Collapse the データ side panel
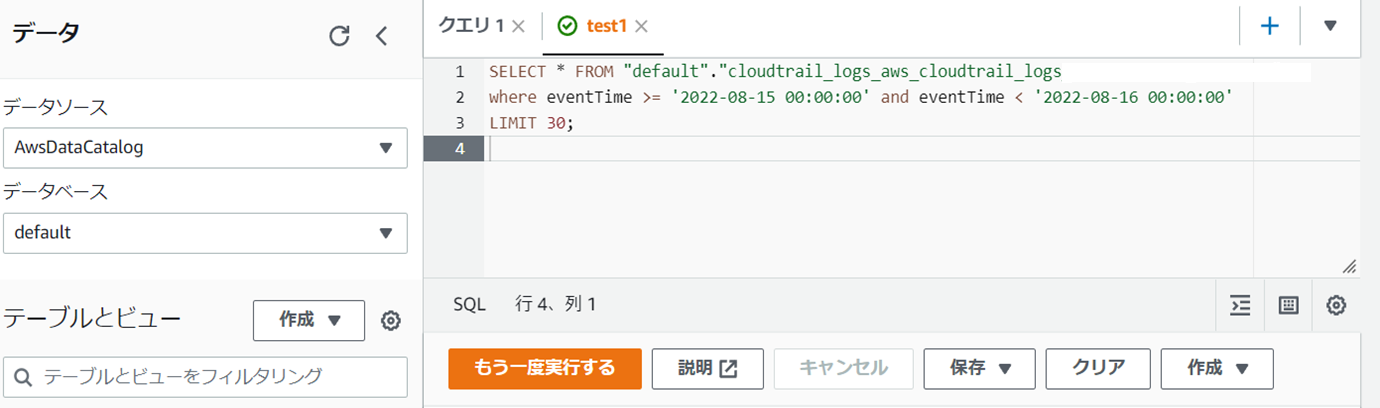Viewport: 1380px width, 408px height. click(x=381, y=36)
